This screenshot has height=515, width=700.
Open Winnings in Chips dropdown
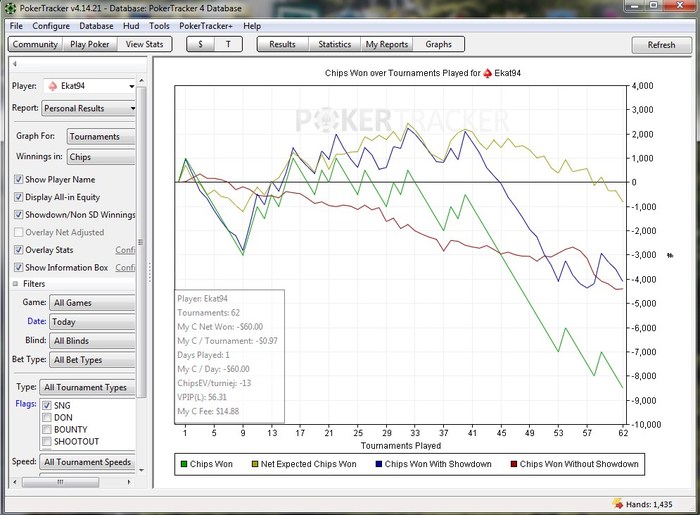pos(101,157)
